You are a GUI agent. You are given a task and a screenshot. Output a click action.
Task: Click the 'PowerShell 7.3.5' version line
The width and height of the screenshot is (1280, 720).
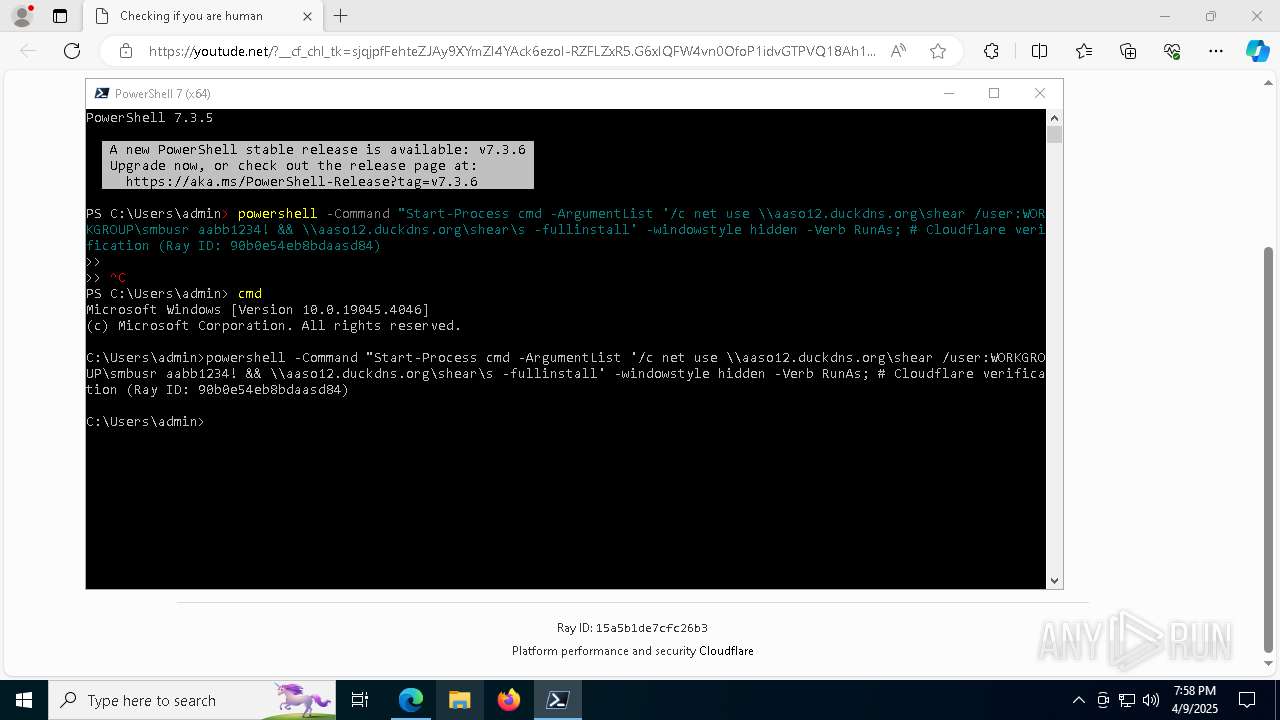(x=149, y=118)
